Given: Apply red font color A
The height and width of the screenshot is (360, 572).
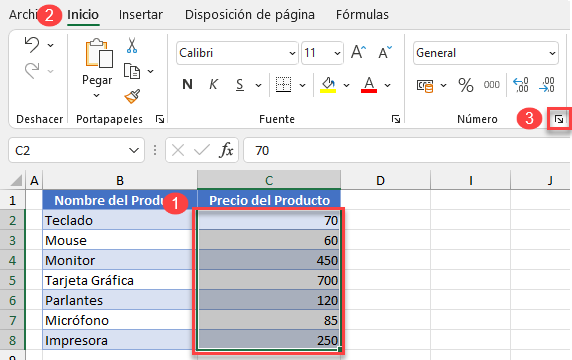Looking at the screenshot, I should 369,85.
